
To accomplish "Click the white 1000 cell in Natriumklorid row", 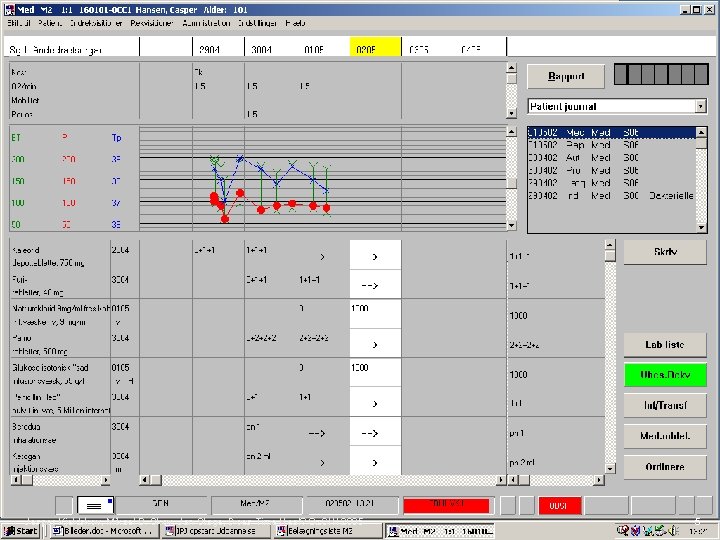I will click(x=375, y=314).
